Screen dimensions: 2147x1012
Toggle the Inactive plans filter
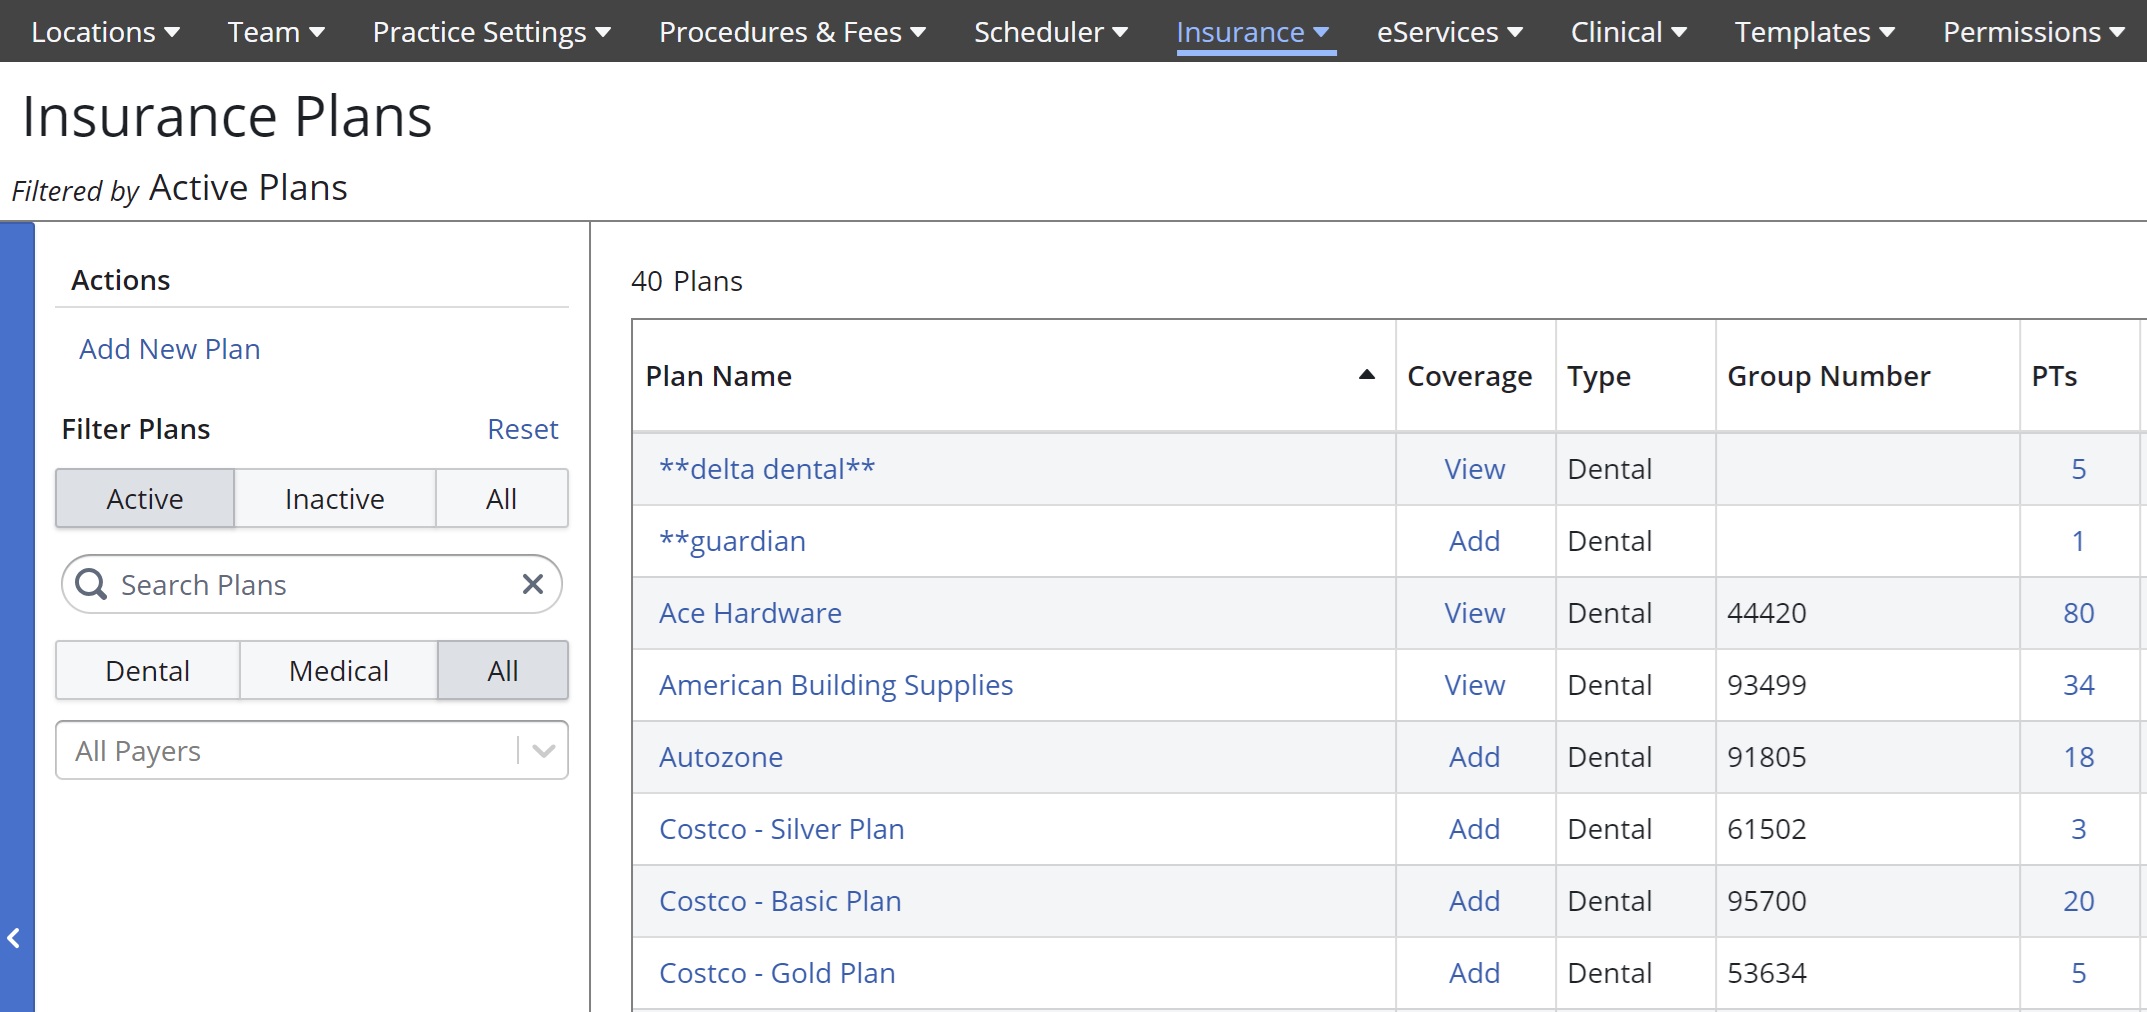(334, 498)
